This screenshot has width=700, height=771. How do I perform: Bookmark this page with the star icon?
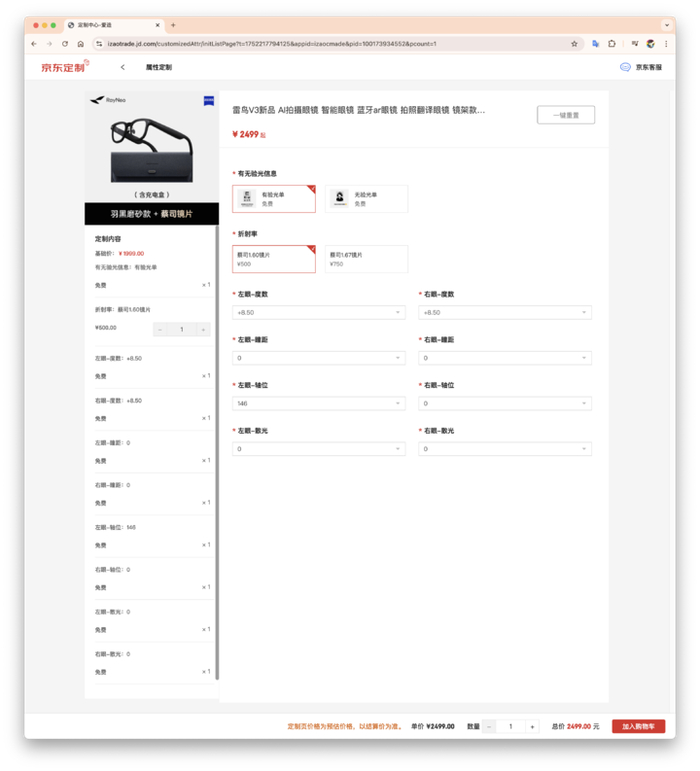click(574, 44)
